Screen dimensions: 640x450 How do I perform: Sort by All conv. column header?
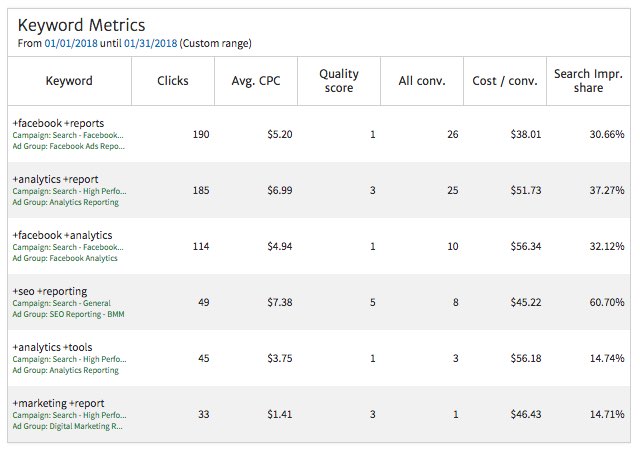(422, 81)
